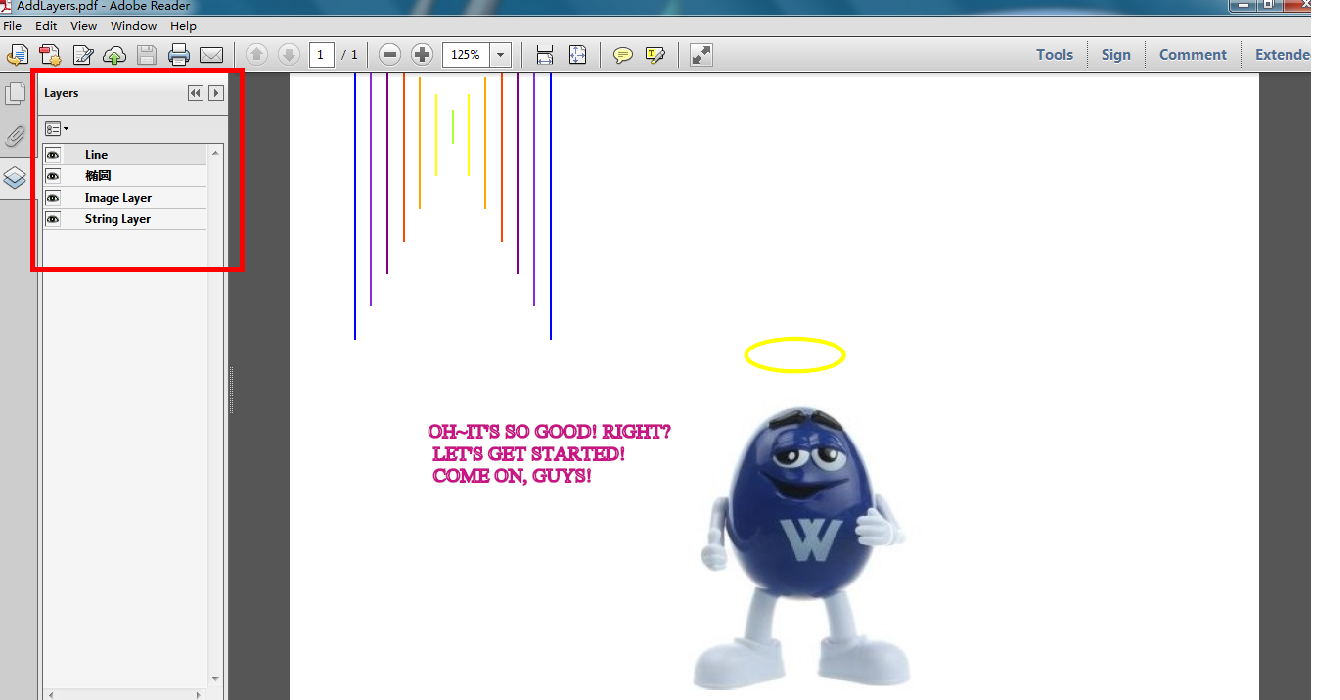Open the Attachments paperclip panel
The height and width of the screenshot is (700, 1340).
click(15, 137)
